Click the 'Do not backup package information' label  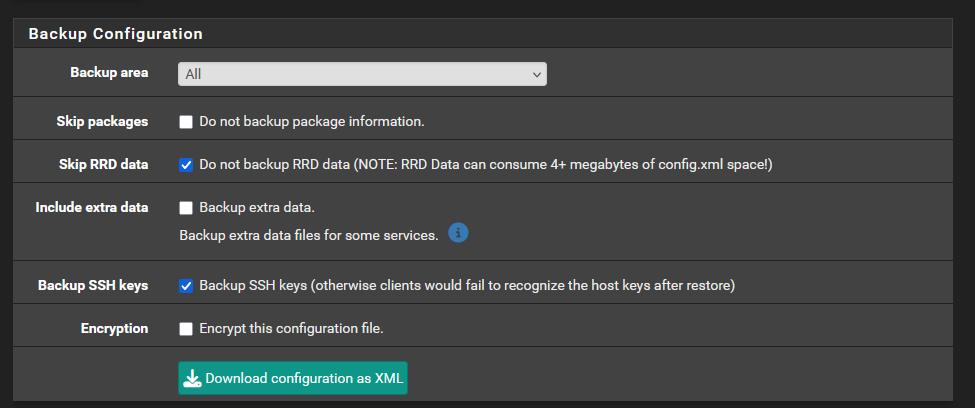312,122
